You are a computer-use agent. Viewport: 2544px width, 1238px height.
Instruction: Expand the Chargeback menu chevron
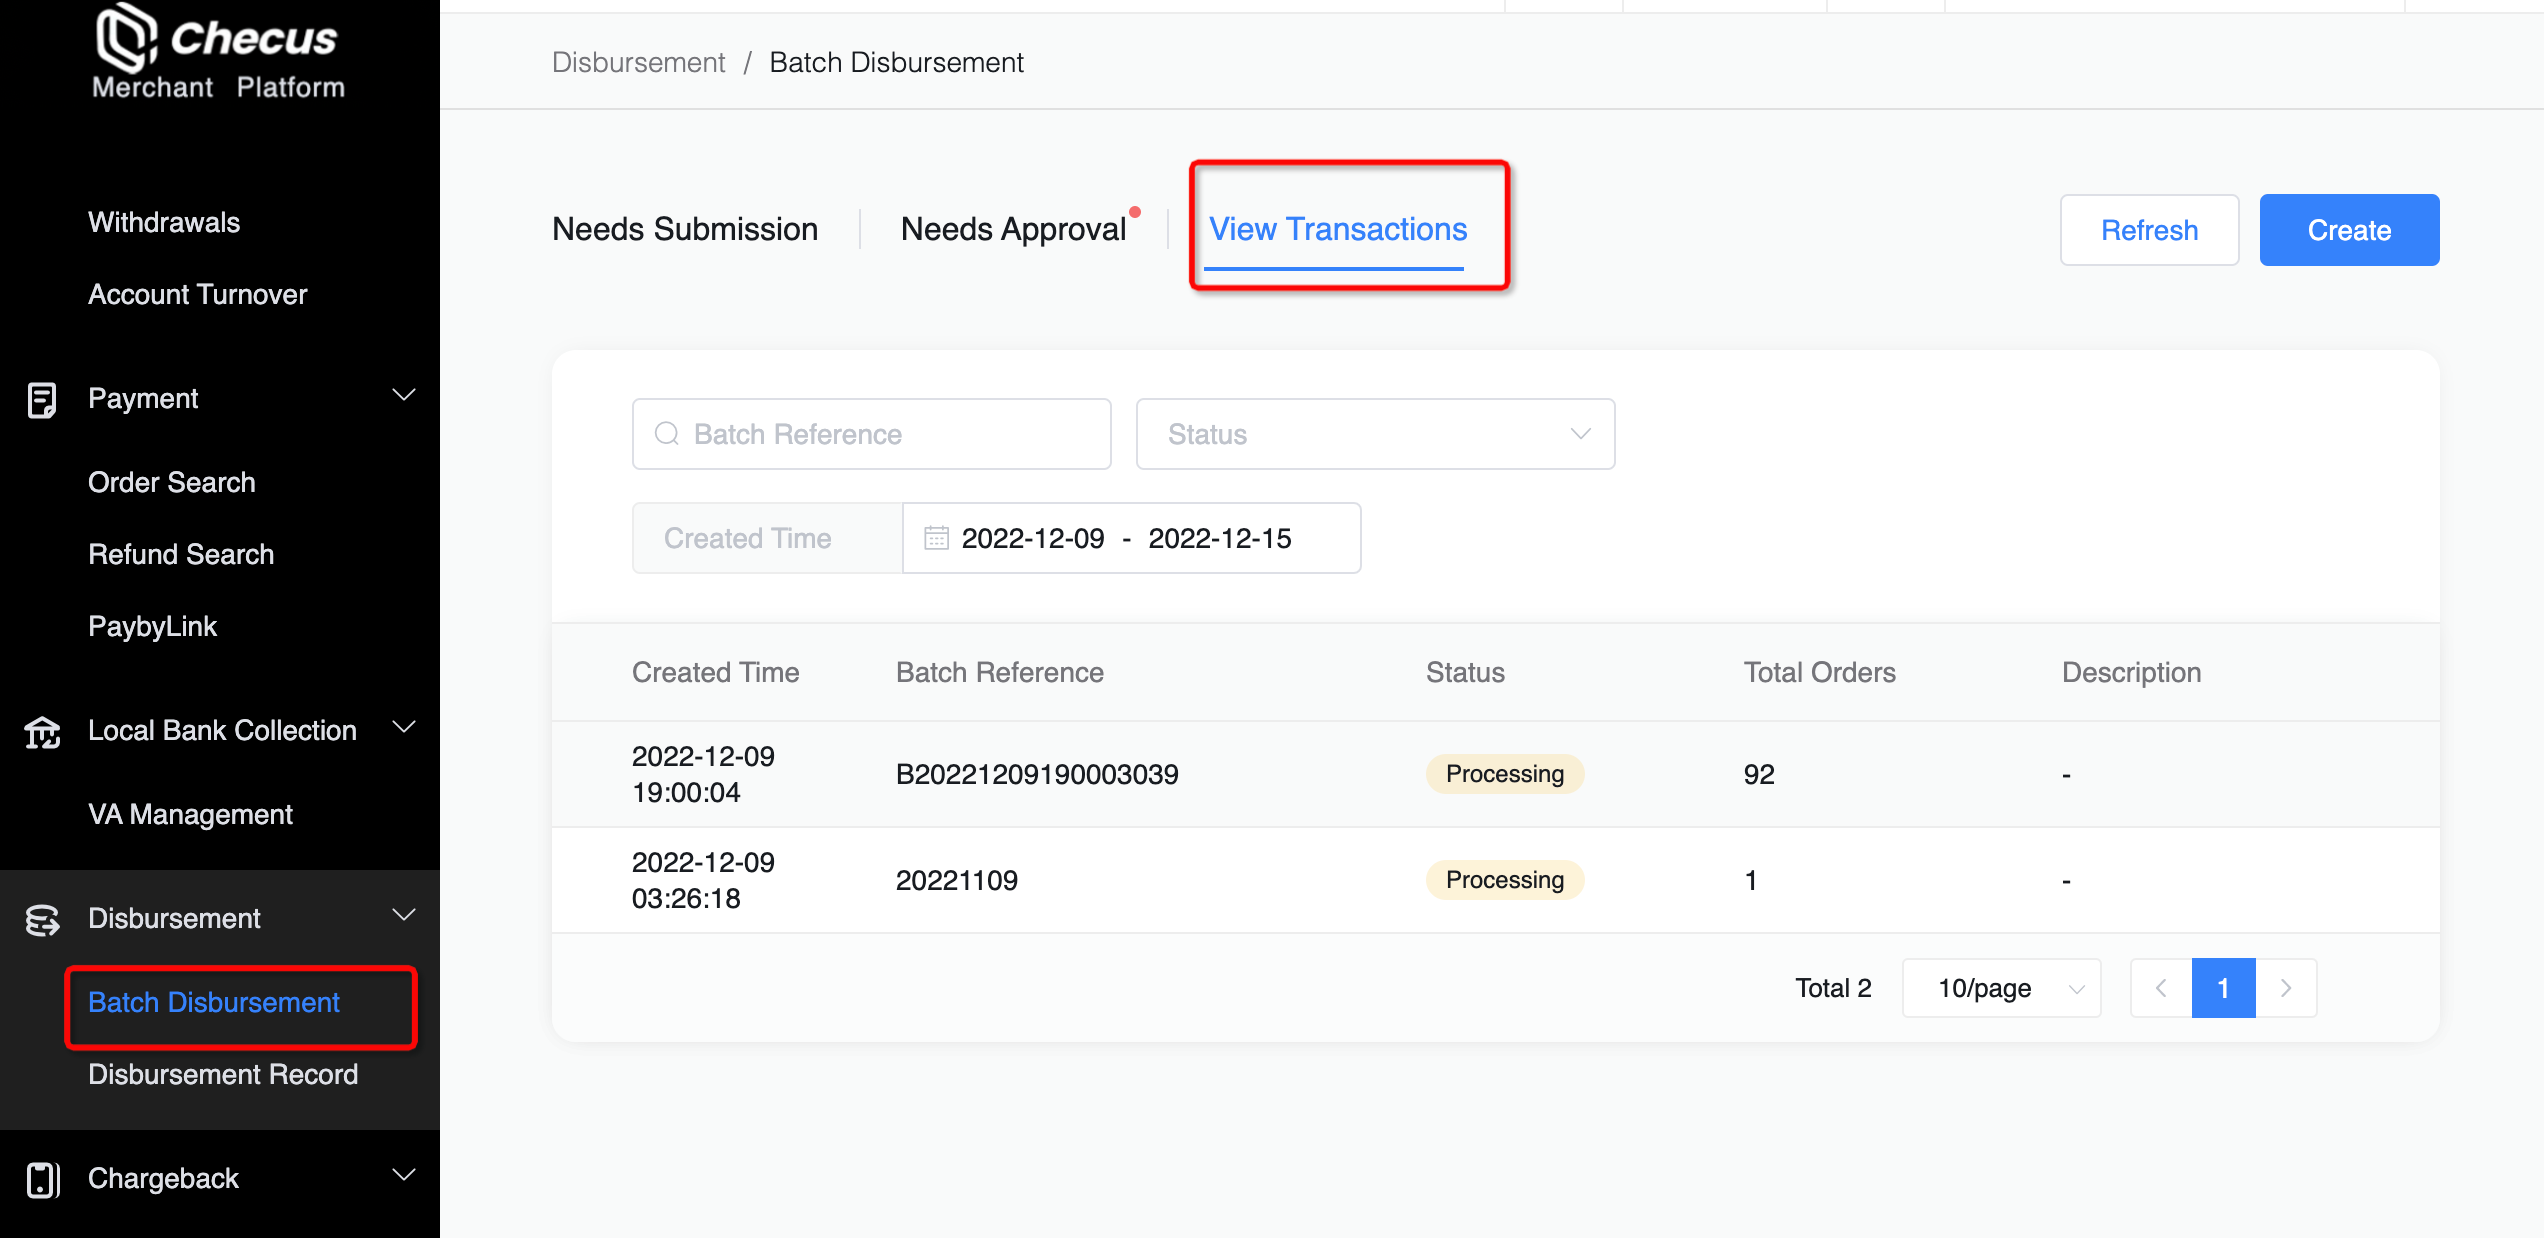click(x=404, y=1175)
